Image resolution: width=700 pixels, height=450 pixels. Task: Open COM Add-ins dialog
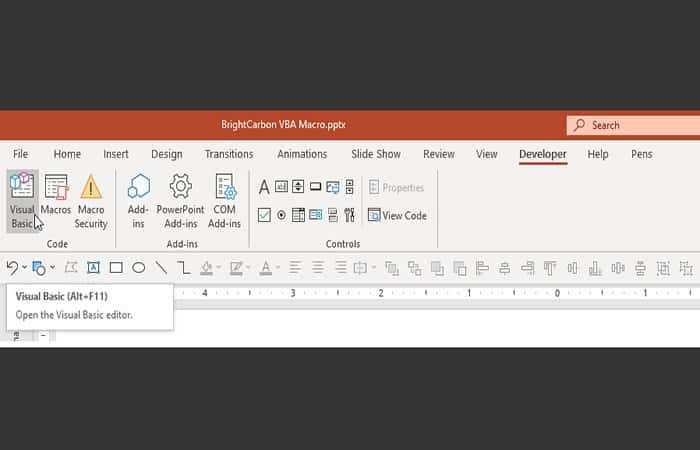pos(224,201)
